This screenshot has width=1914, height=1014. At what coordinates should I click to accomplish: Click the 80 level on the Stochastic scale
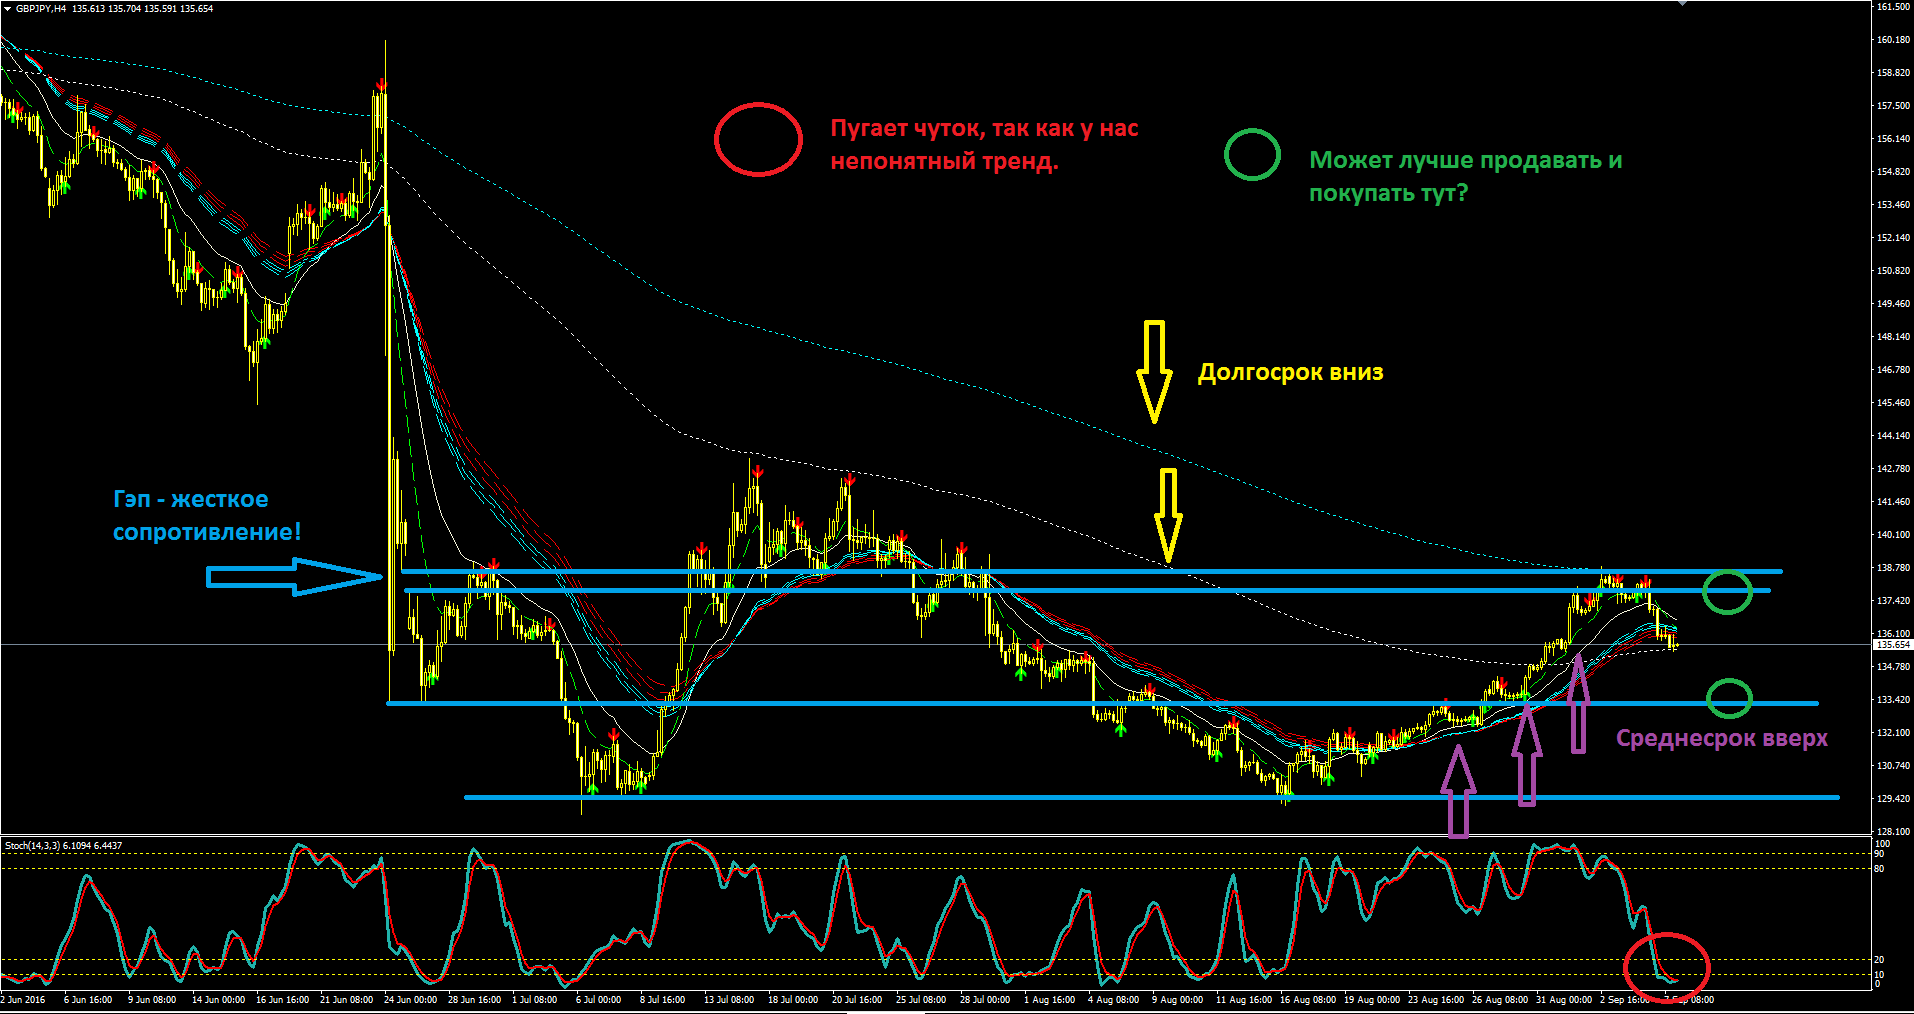[x=1880, y=869]
